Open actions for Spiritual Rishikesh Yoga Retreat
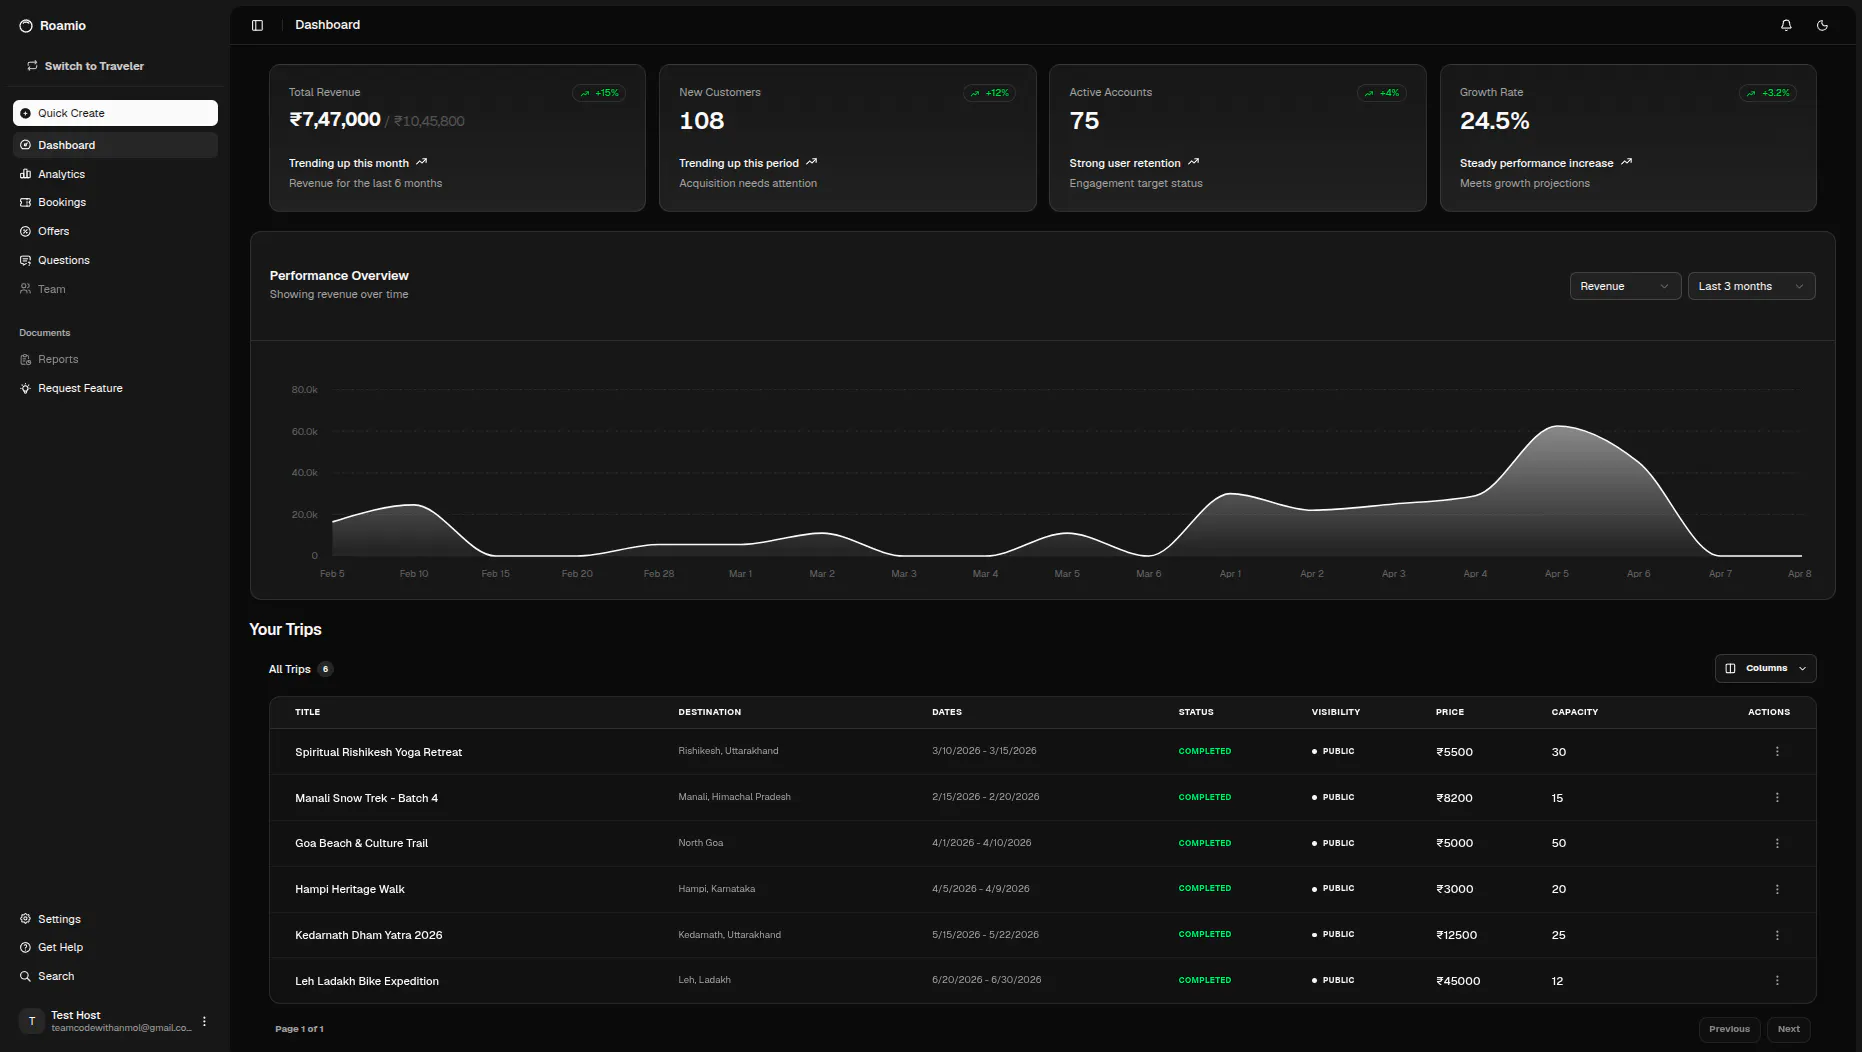 pos(1777,751)
